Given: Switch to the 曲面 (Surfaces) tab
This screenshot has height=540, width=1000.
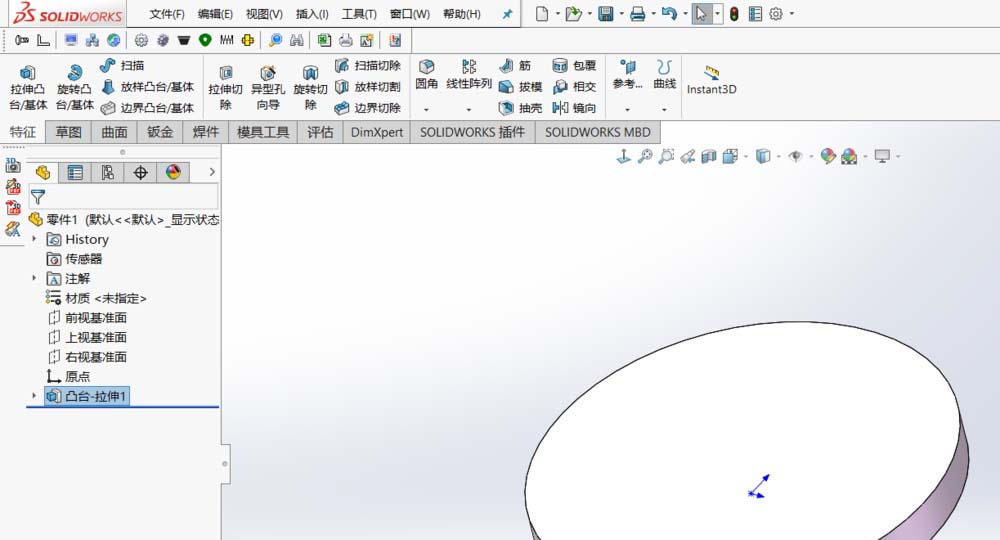Looking at the screenshot, I should click(115, 132).
